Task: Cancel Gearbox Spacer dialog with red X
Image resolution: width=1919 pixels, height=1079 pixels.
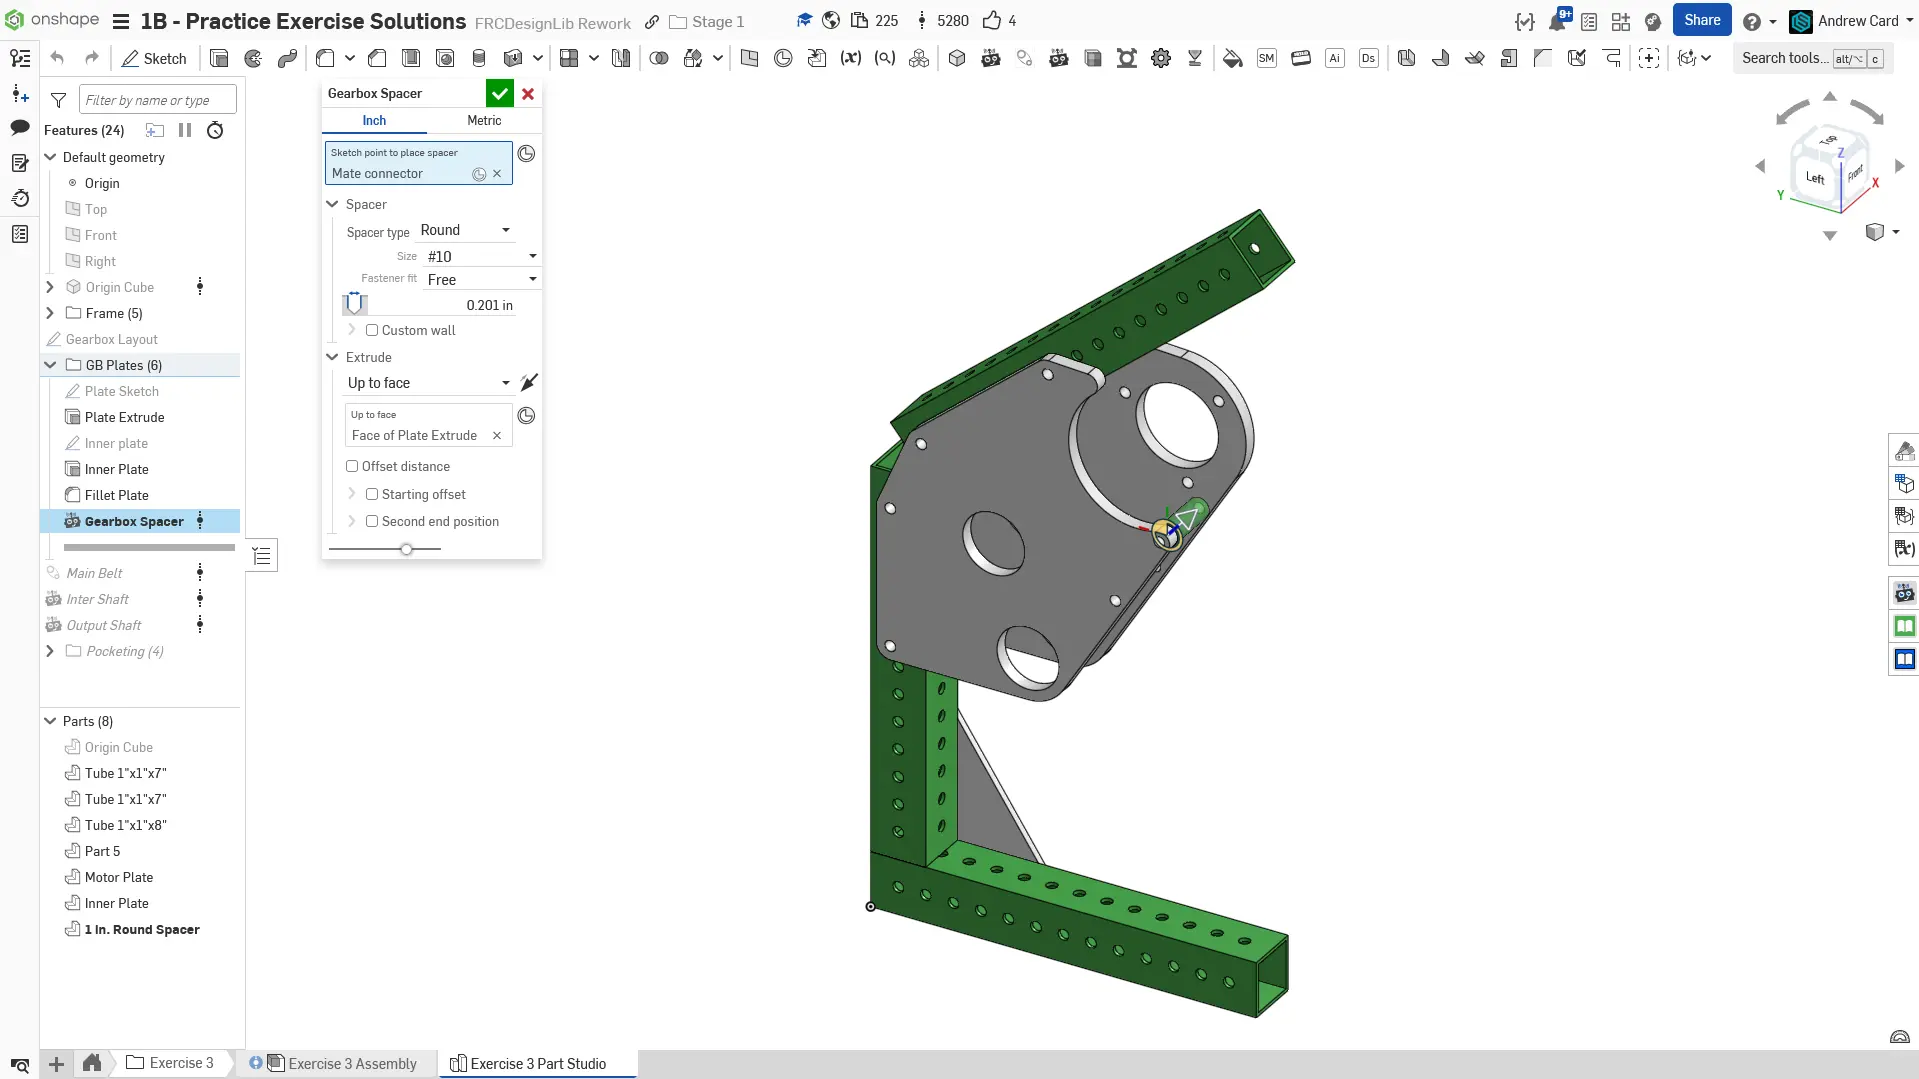Action: point(528,94)
